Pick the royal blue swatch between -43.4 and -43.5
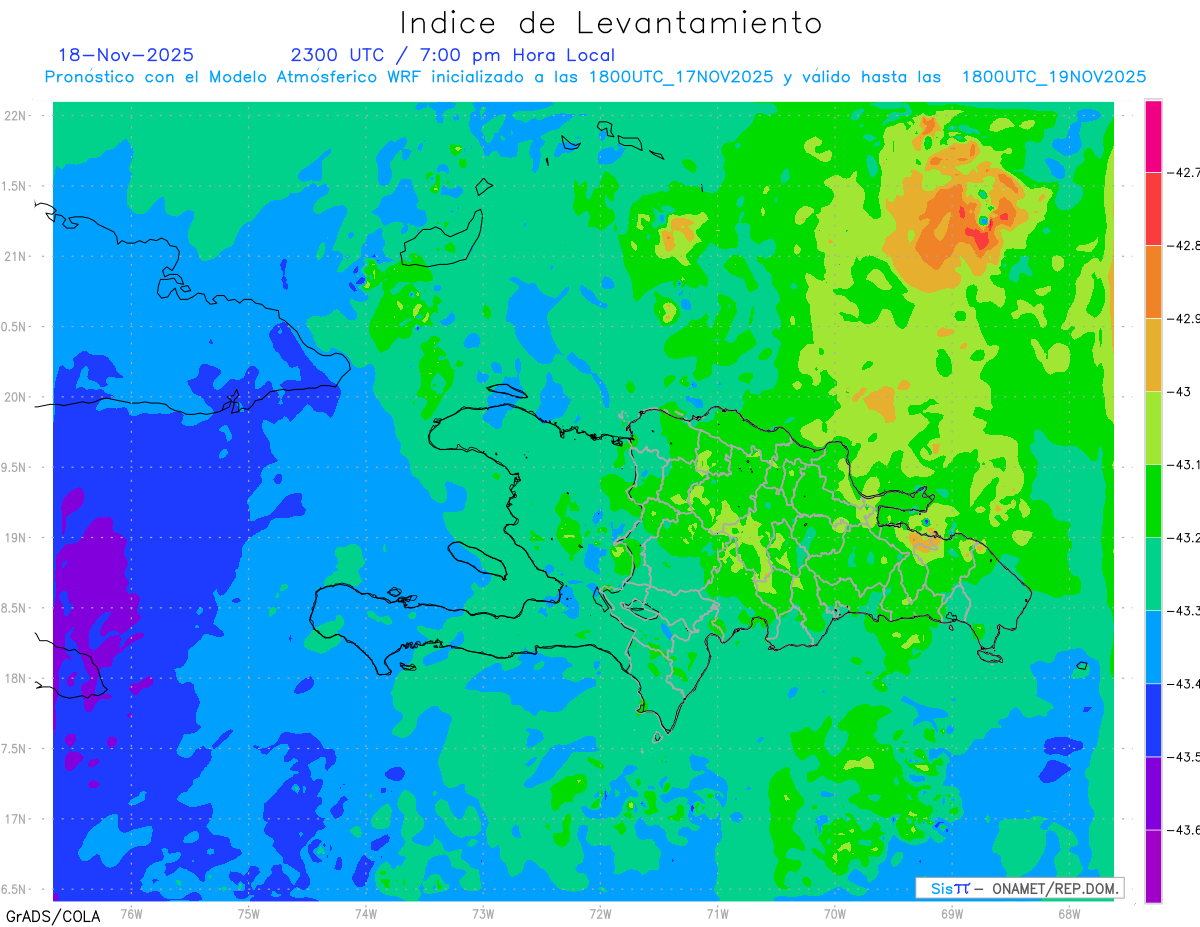 click(x=1153, y=720)
